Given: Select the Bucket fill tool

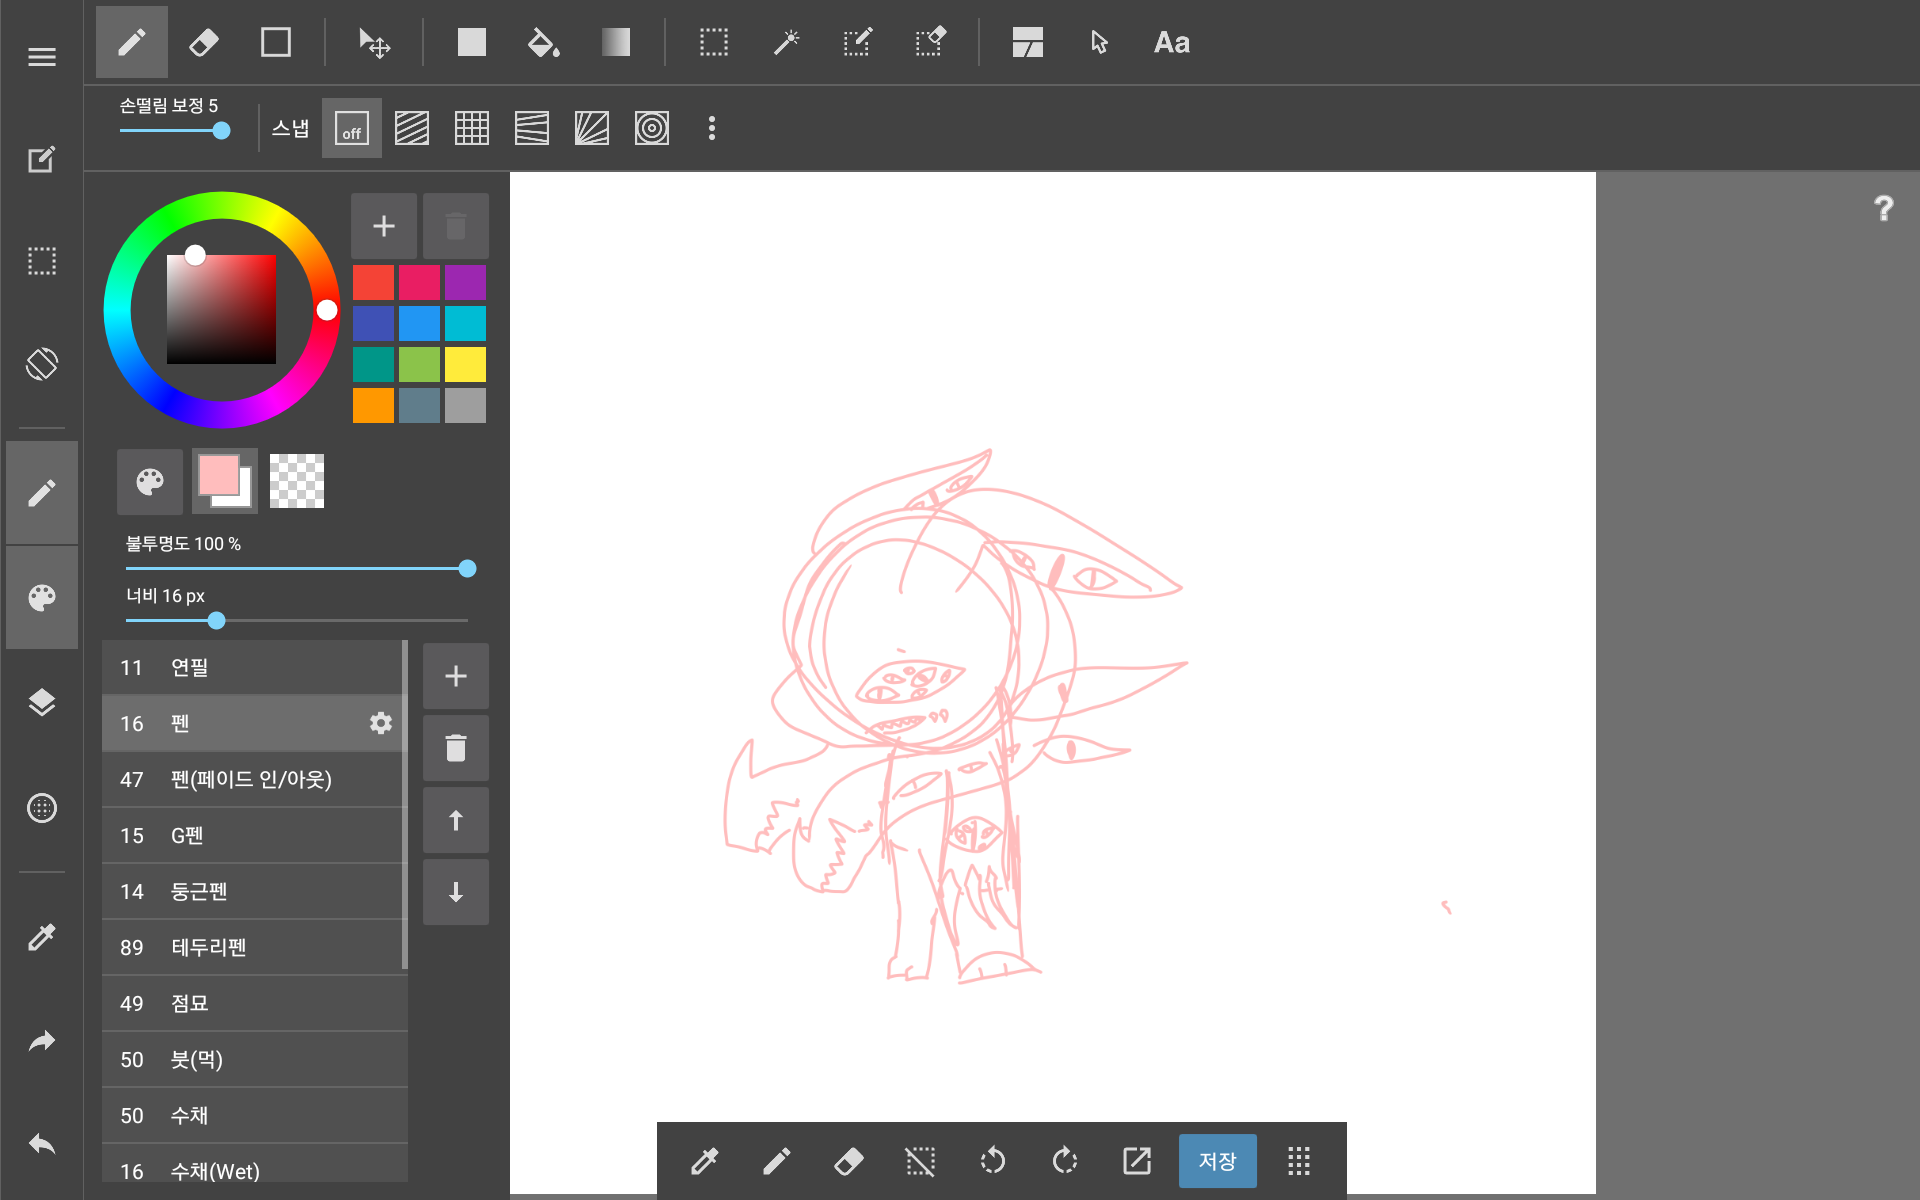Looking at the screenshot, I should point(543,43).
